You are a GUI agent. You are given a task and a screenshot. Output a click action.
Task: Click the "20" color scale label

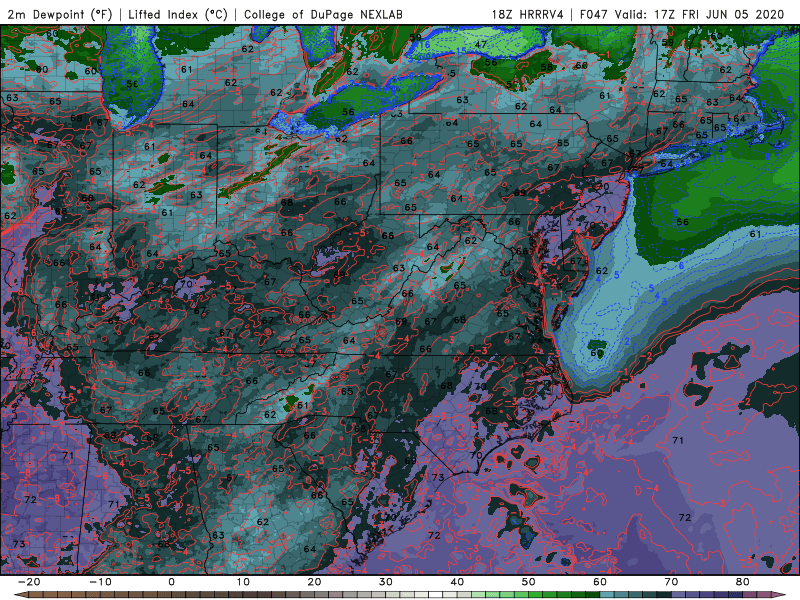pos(314,582)
